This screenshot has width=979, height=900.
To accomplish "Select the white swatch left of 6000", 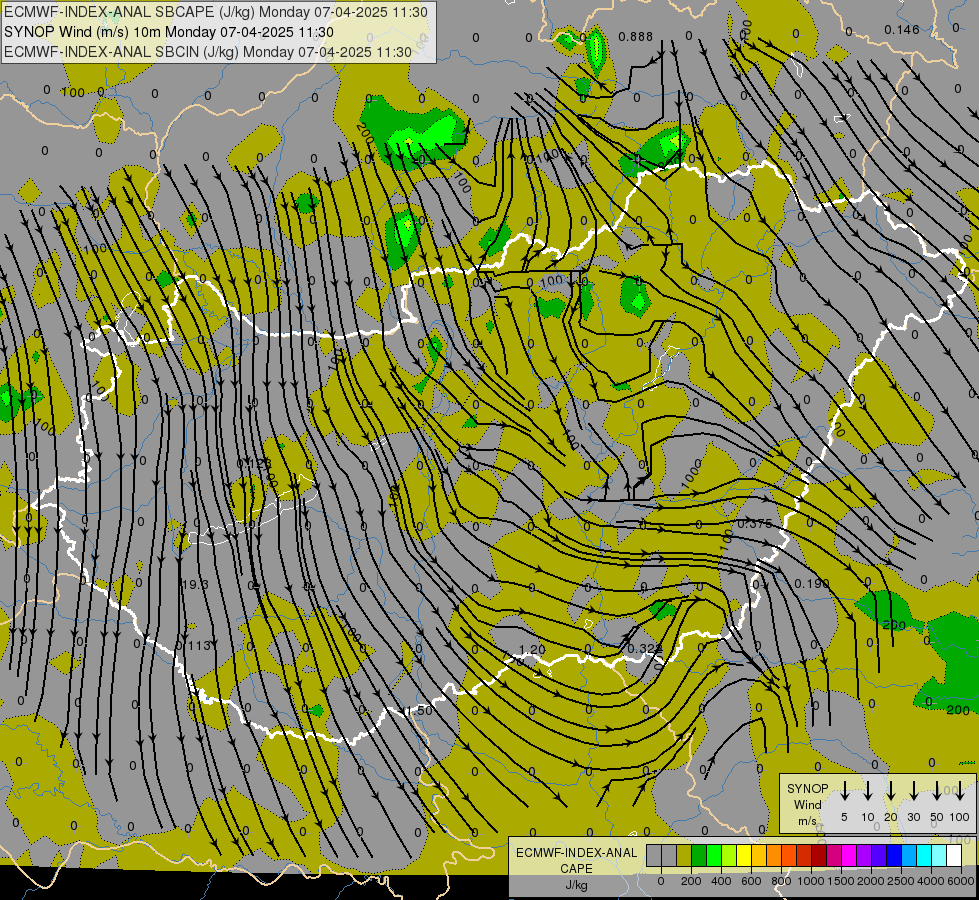I will (x=954, y=855).
